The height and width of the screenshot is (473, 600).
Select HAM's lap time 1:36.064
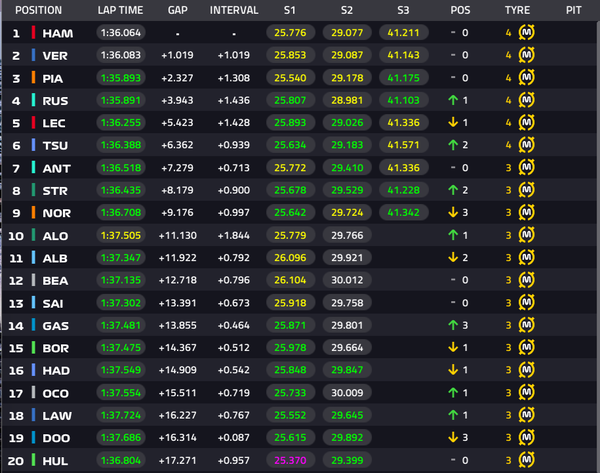tap(121, 33)
